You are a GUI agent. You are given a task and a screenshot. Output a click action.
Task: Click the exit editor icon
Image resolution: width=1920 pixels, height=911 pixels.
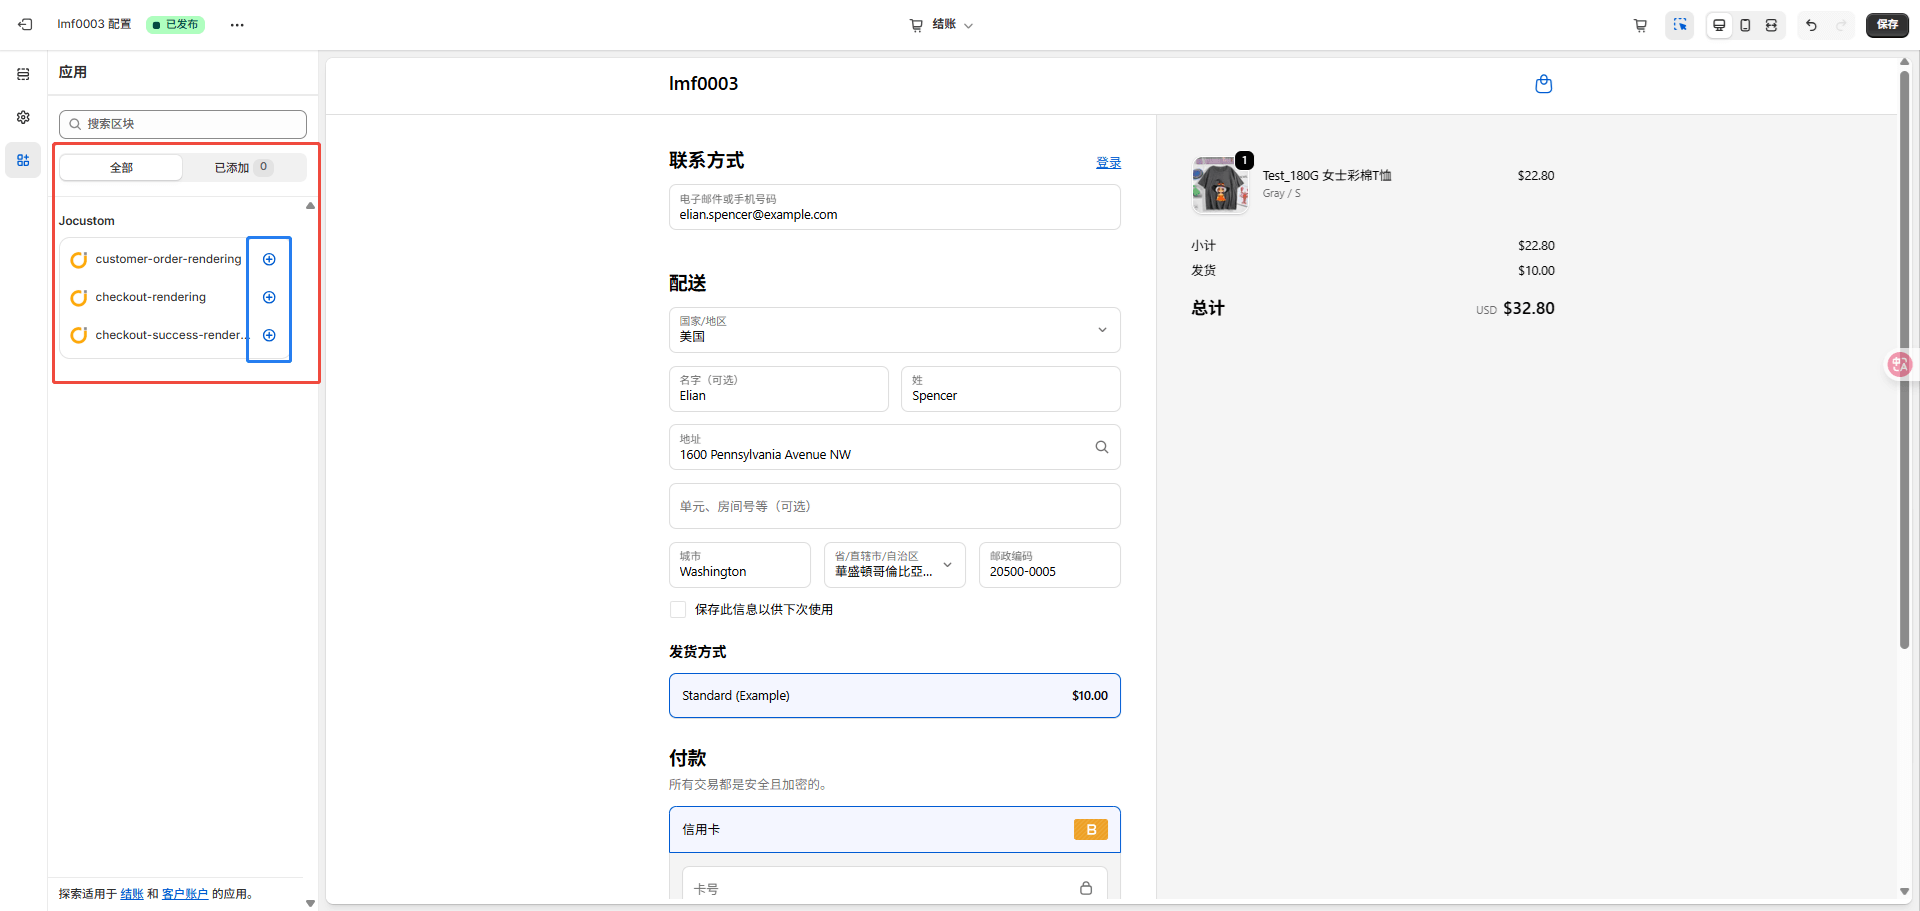[x=25, y=24]
